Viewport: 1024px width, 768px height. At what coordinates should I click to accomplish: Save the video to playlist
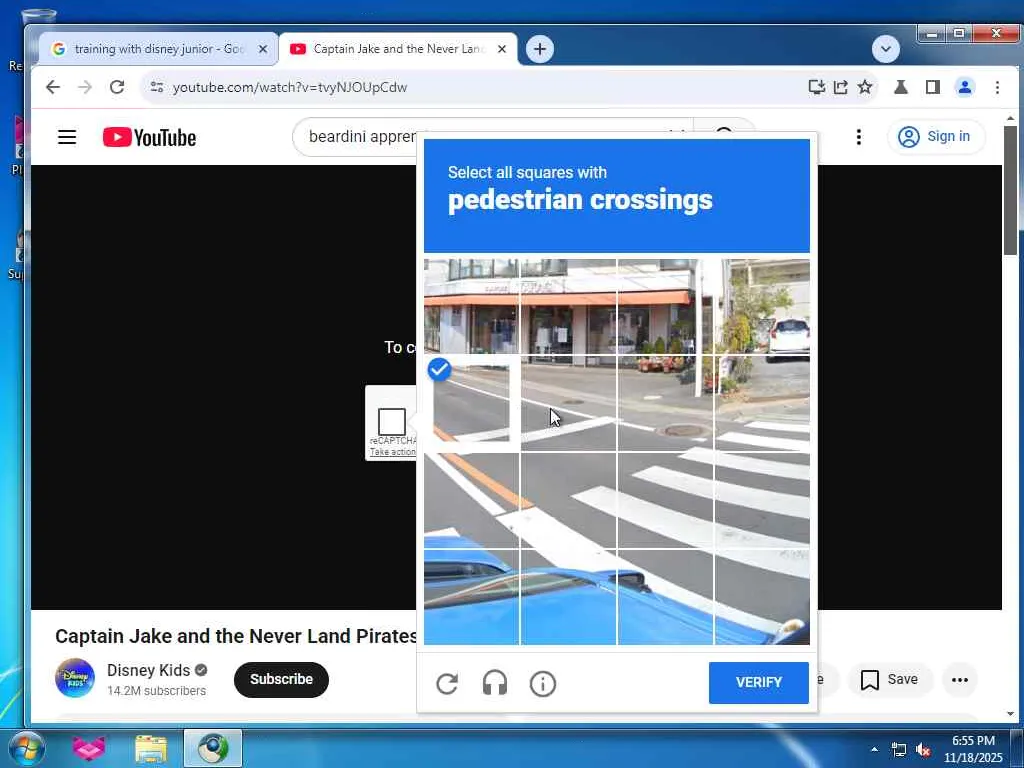pyautogui.click(x=889, y=680)
